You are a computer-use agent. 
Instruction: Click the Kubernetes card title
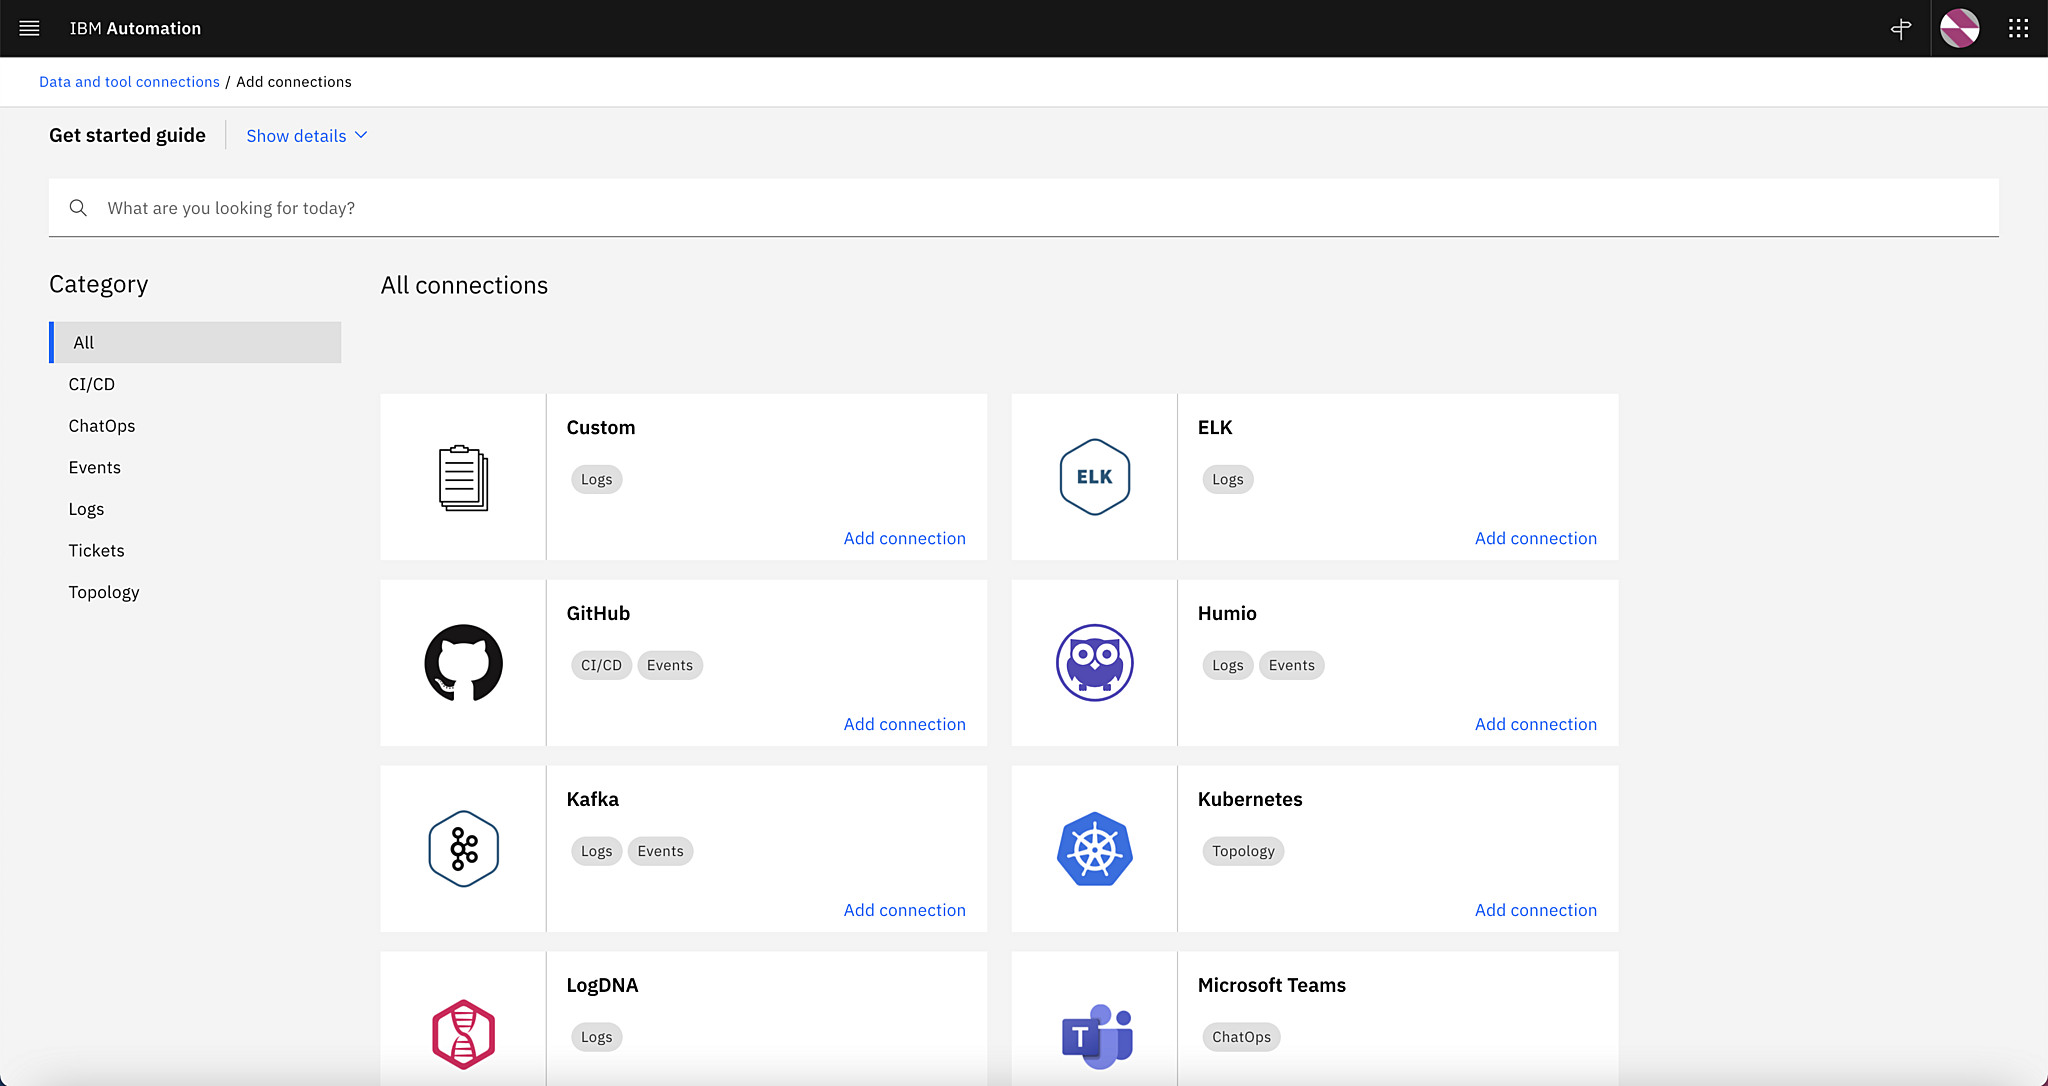(1250, 799)
